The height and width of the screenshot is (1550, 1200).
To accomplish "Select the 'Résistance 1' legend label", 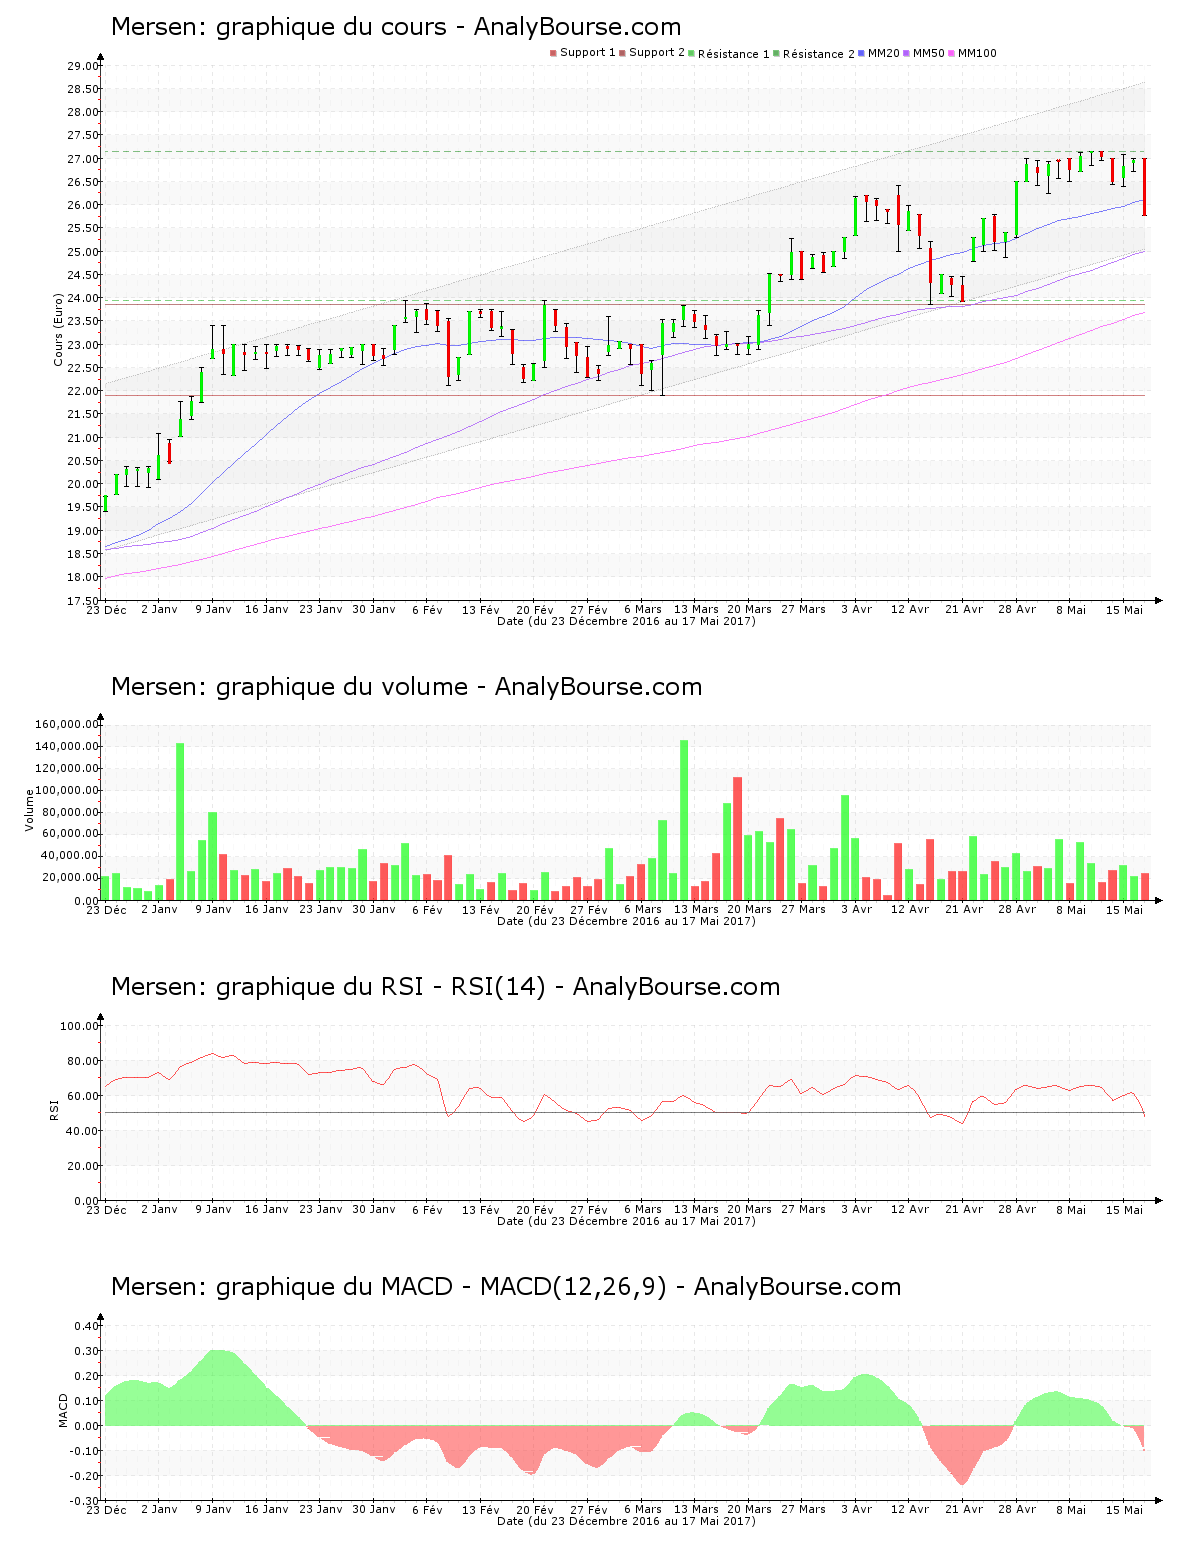I will pyautogui.click(x=733, y=54).
